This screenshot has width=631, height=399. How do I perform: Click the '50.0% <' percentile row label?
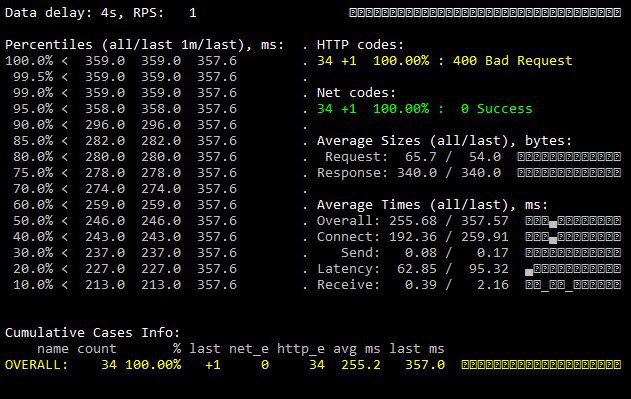pos(41,221)
